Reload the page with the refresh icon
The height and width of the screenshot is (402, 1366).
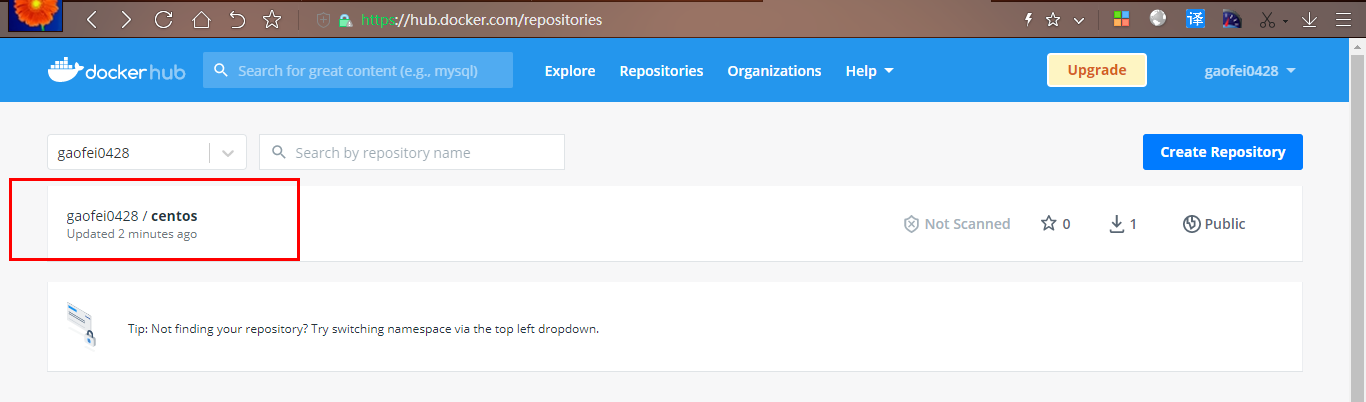pyautogui.click(x=164, y=19)
